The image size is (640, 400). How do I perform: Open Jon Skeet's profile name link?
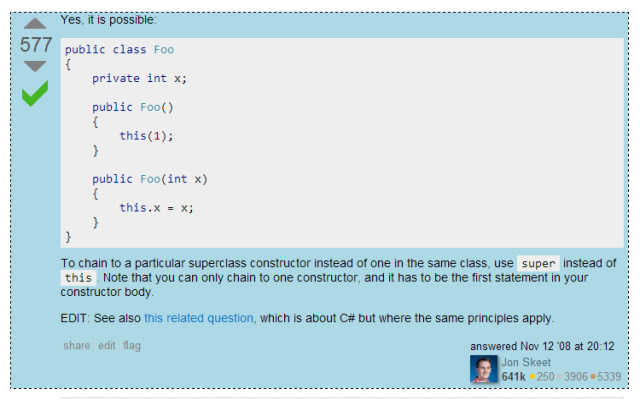(x=526, y=362)
